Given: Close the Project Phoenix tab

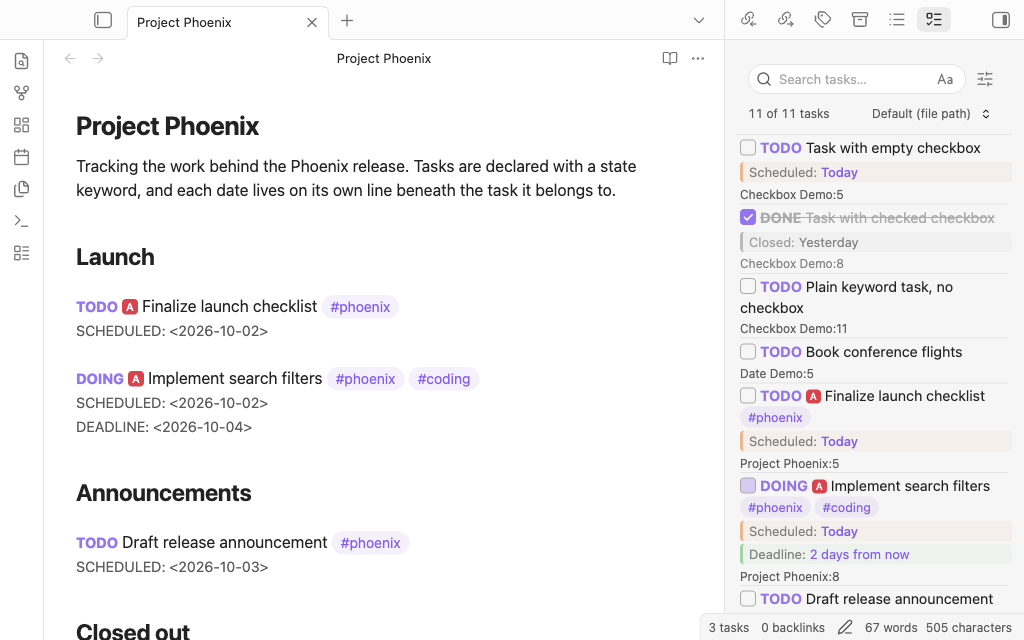Looking at the screenshot, I should 312,23.
